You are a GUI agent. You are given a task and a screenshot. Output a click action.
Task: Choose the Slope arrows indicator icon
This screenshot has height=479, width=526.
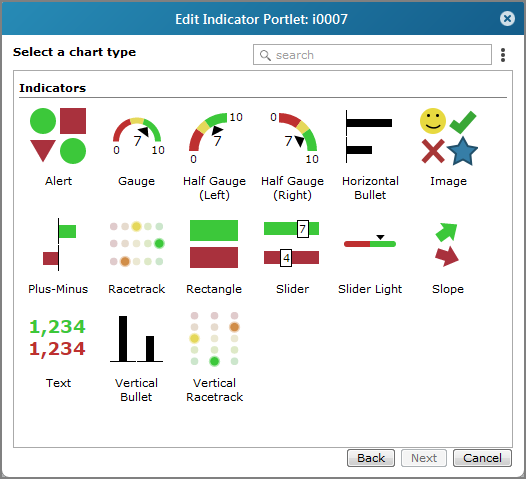click(447, 245)
